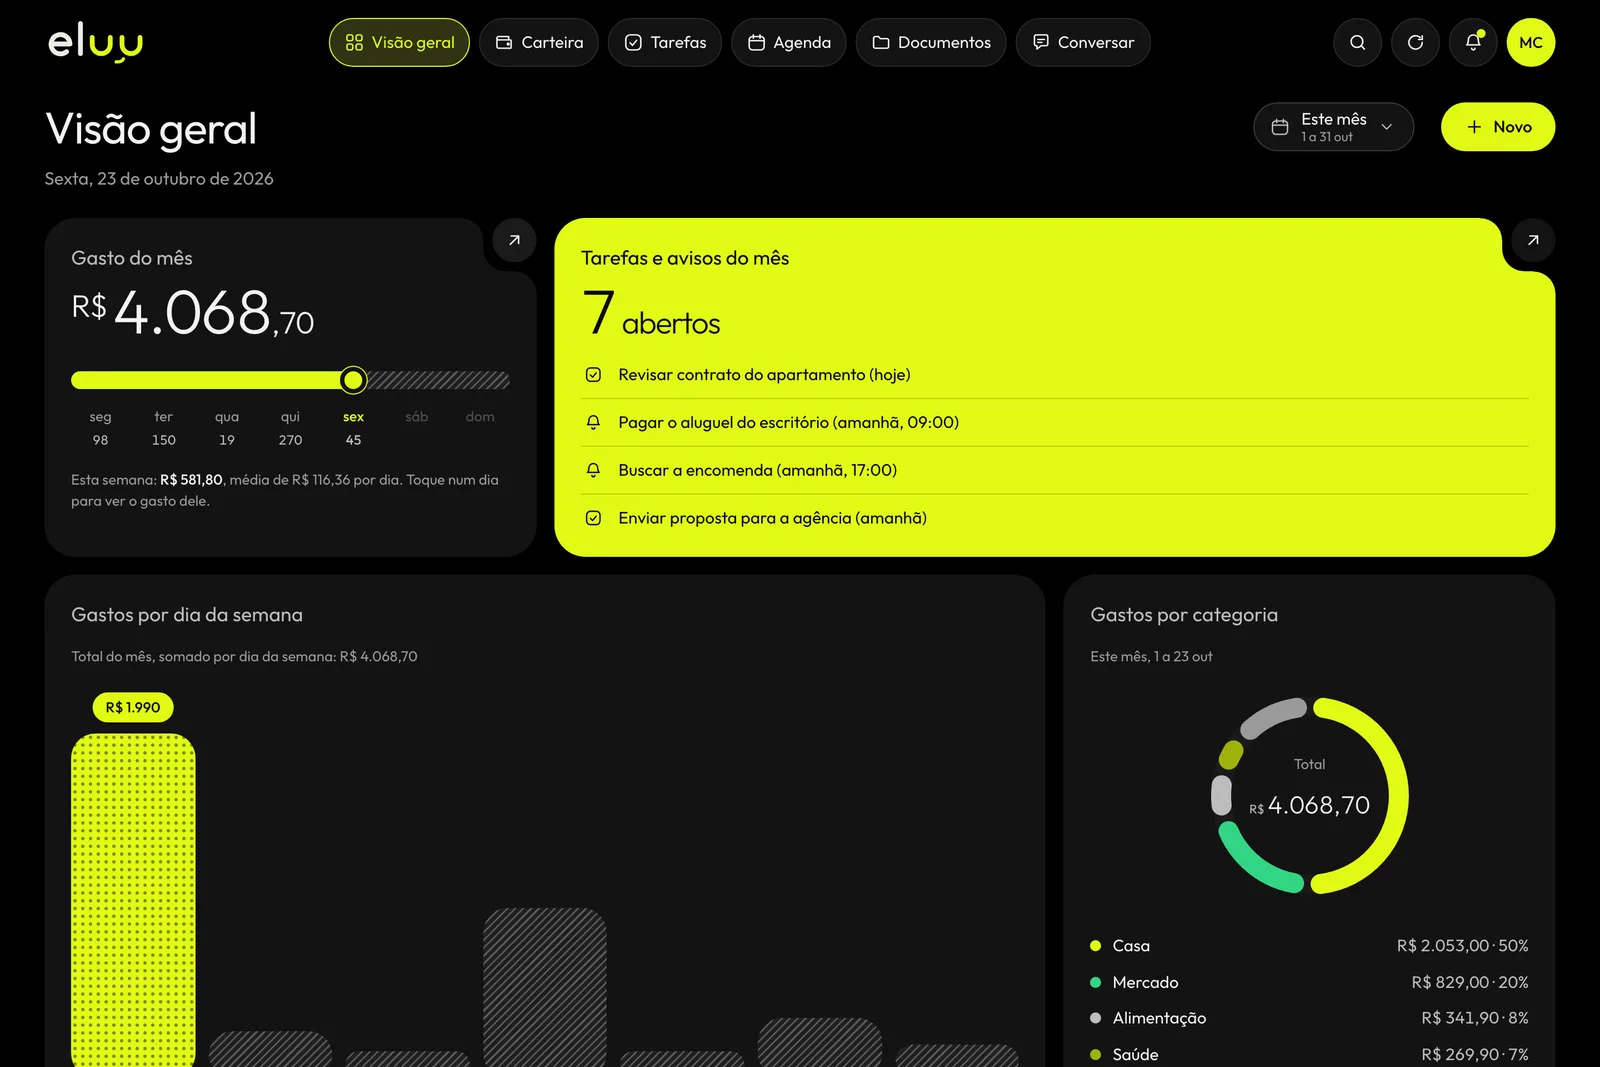
Task: Go to the Agenda tab
Action: 789,43
